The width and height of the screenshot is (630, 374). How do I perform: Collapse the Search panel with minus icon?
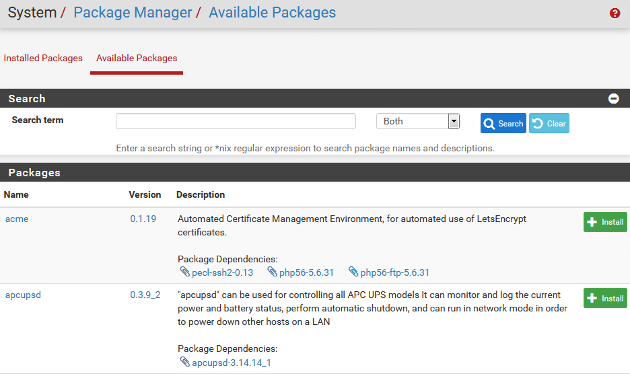pos(613,98)
